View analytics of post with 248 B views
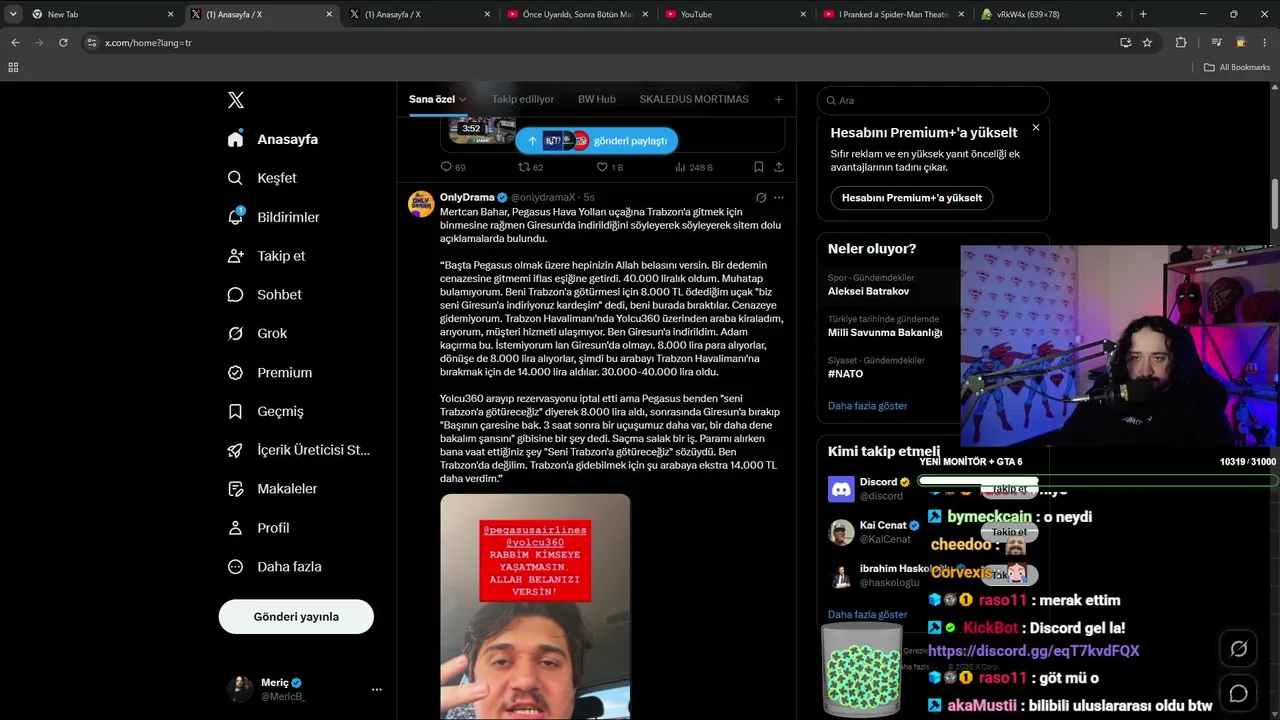Viewport: 1280px width, 720px height. click(694, 167)
